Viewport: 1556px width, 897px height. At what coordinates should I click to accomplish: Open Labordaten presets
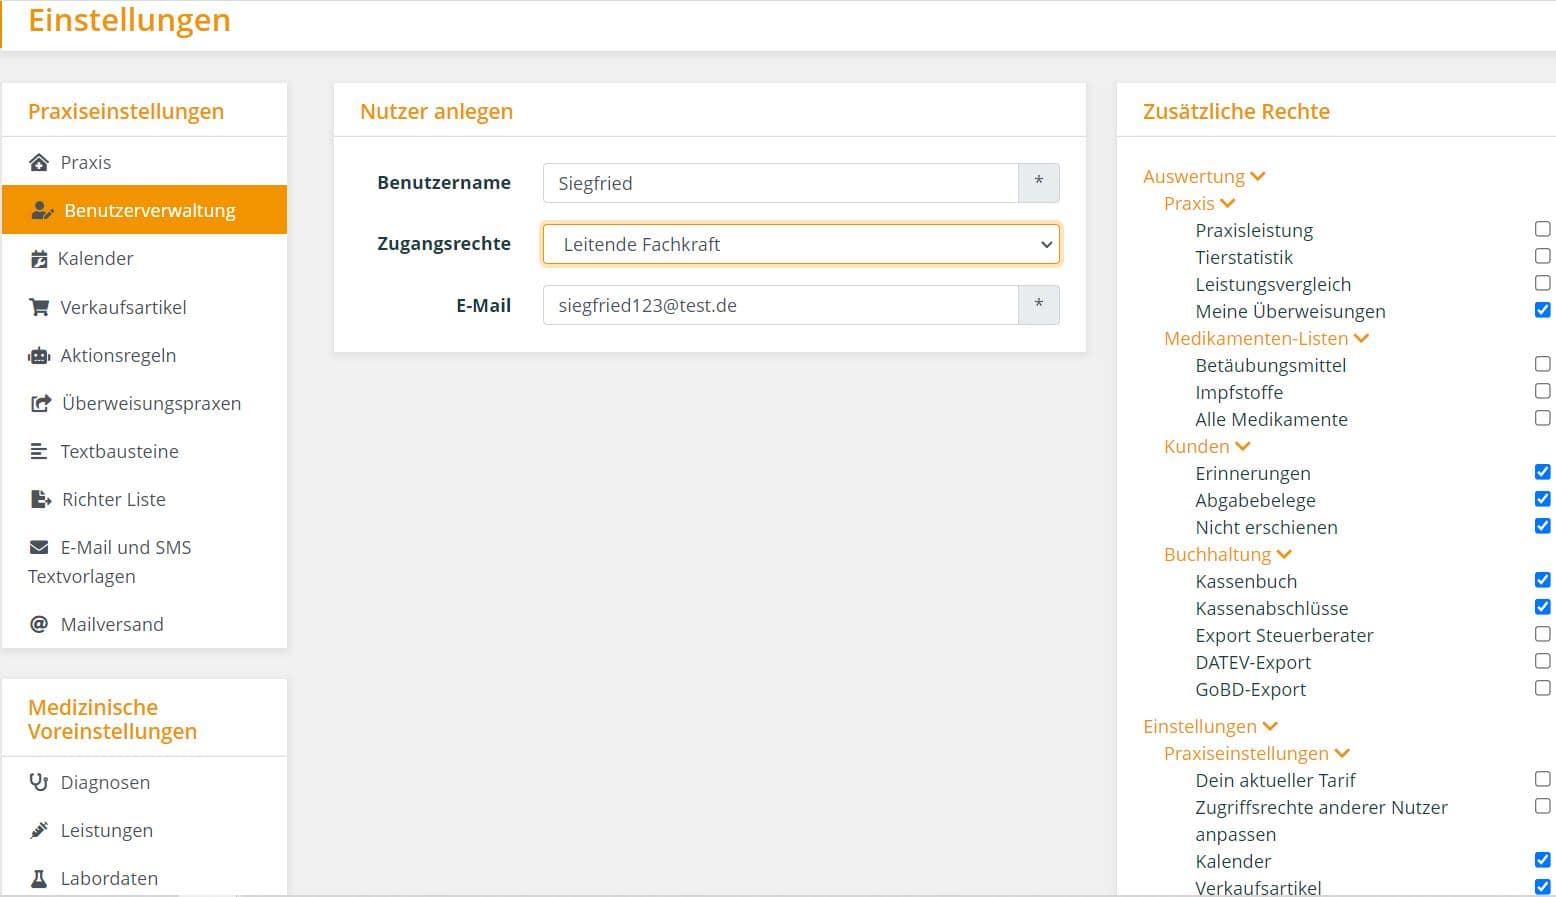click(144, 878)
